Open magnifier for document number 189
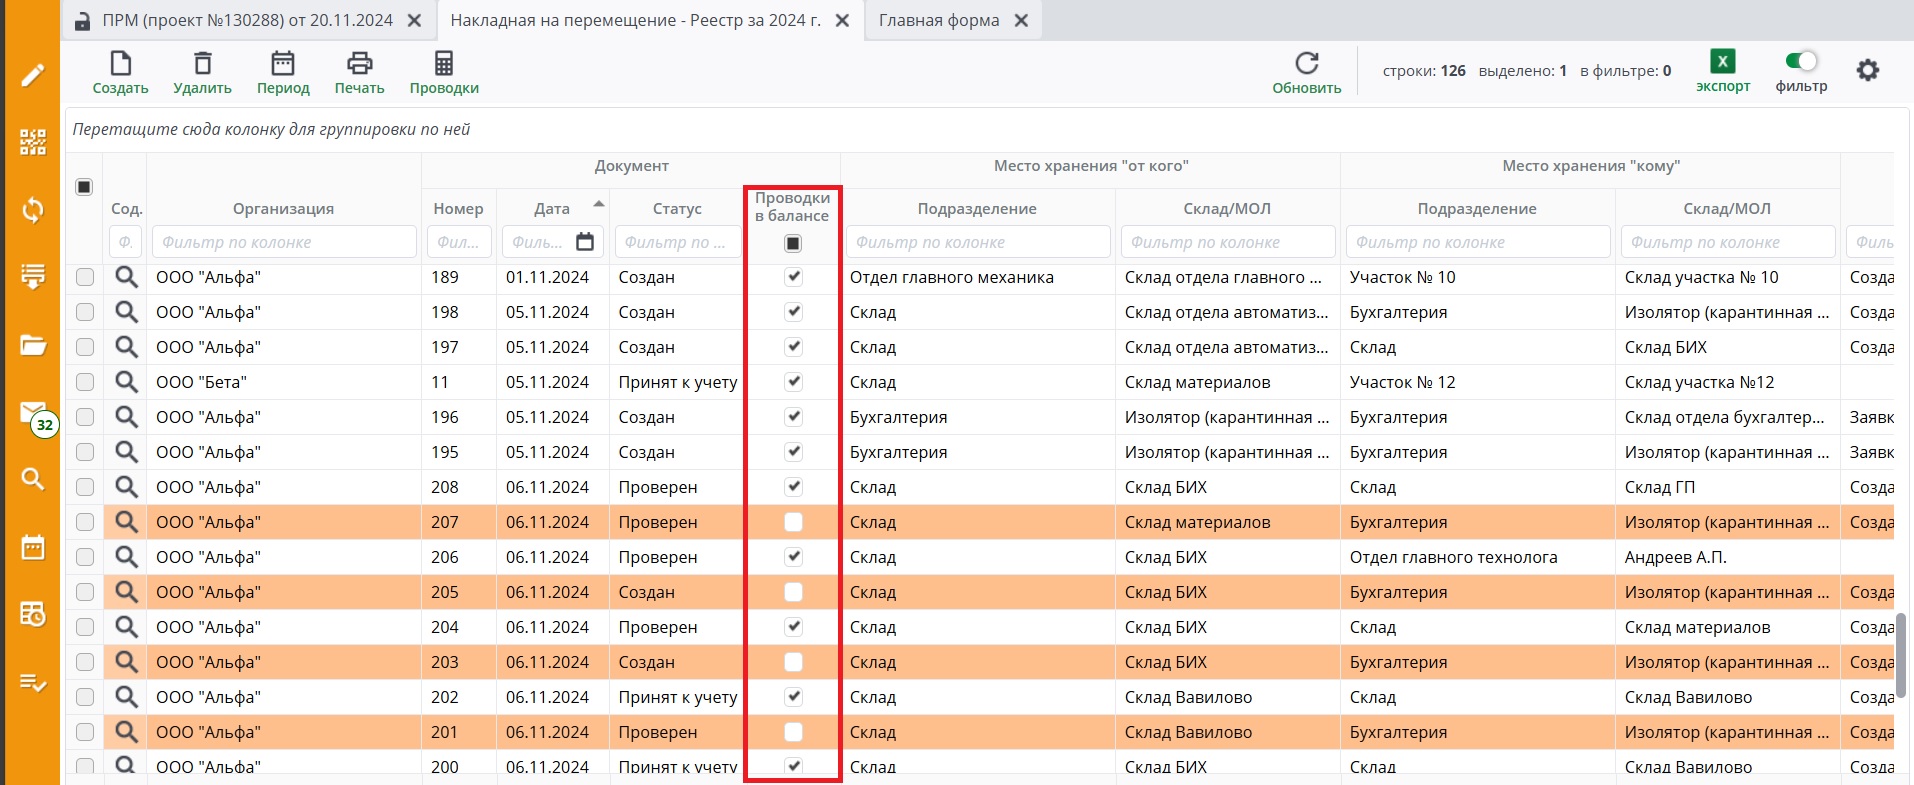This screenshot has width=1914, height=785. click(126, 277)
